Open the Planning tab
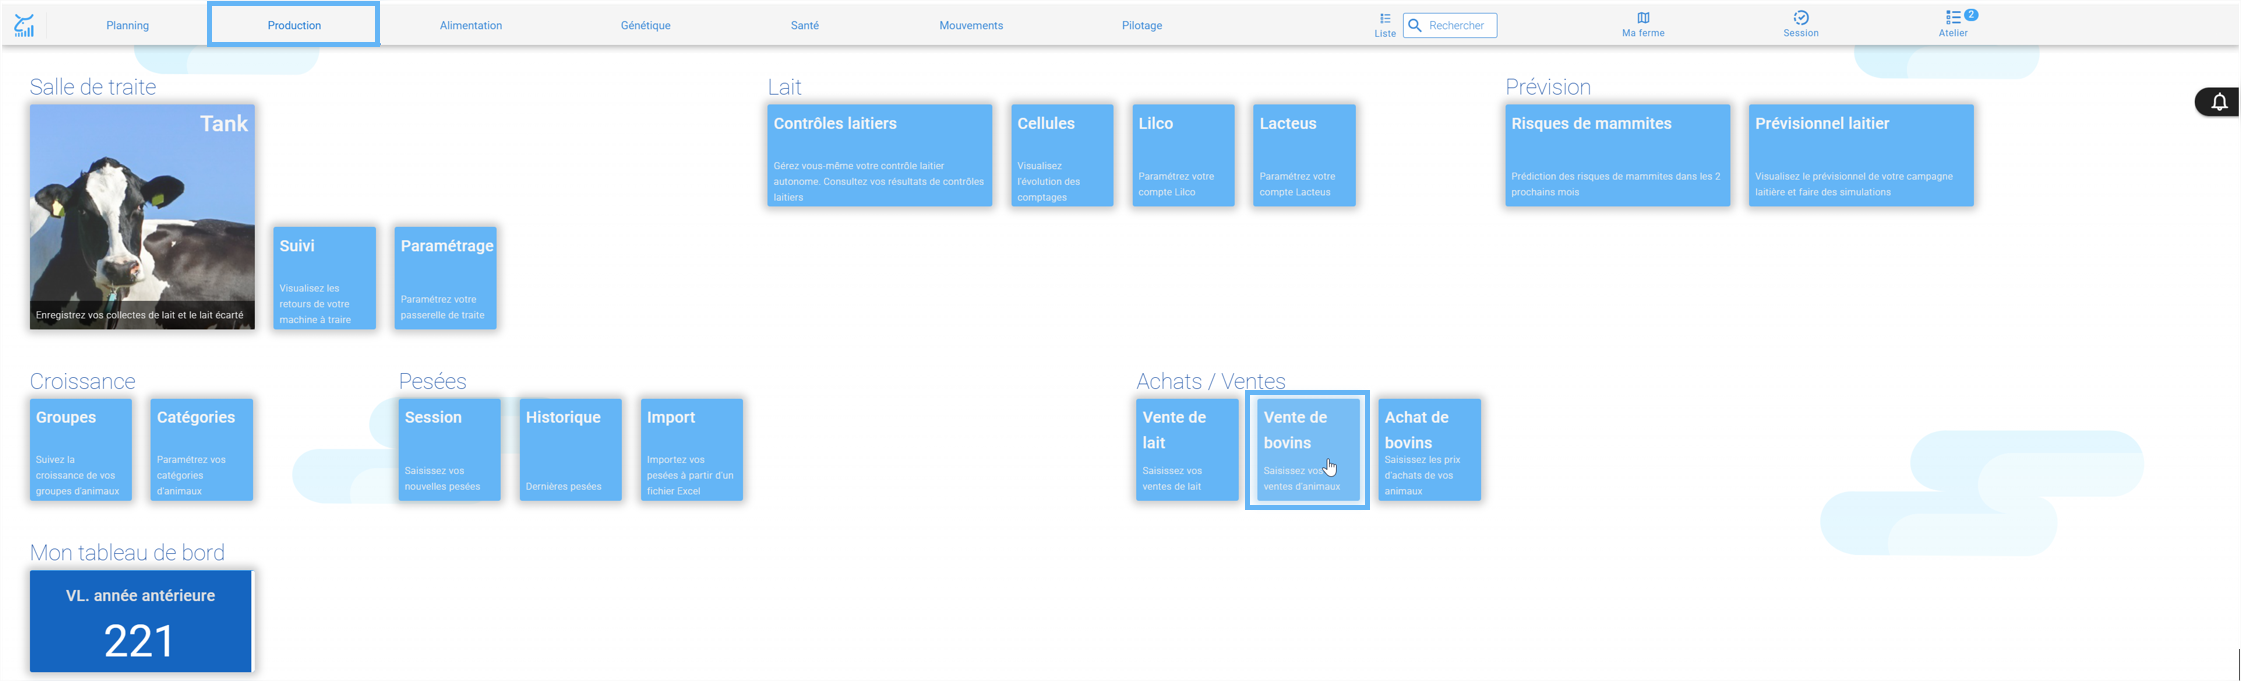Image resolution: width=2241 pixels, height=681 pixels. click(x=128, y=25)
